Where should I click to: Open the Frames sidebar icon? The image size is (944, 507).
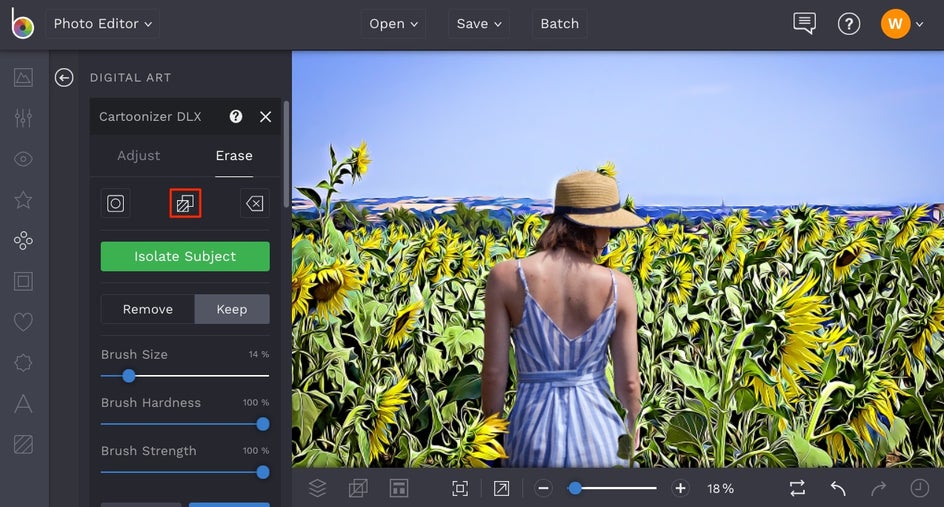point(23,281)
